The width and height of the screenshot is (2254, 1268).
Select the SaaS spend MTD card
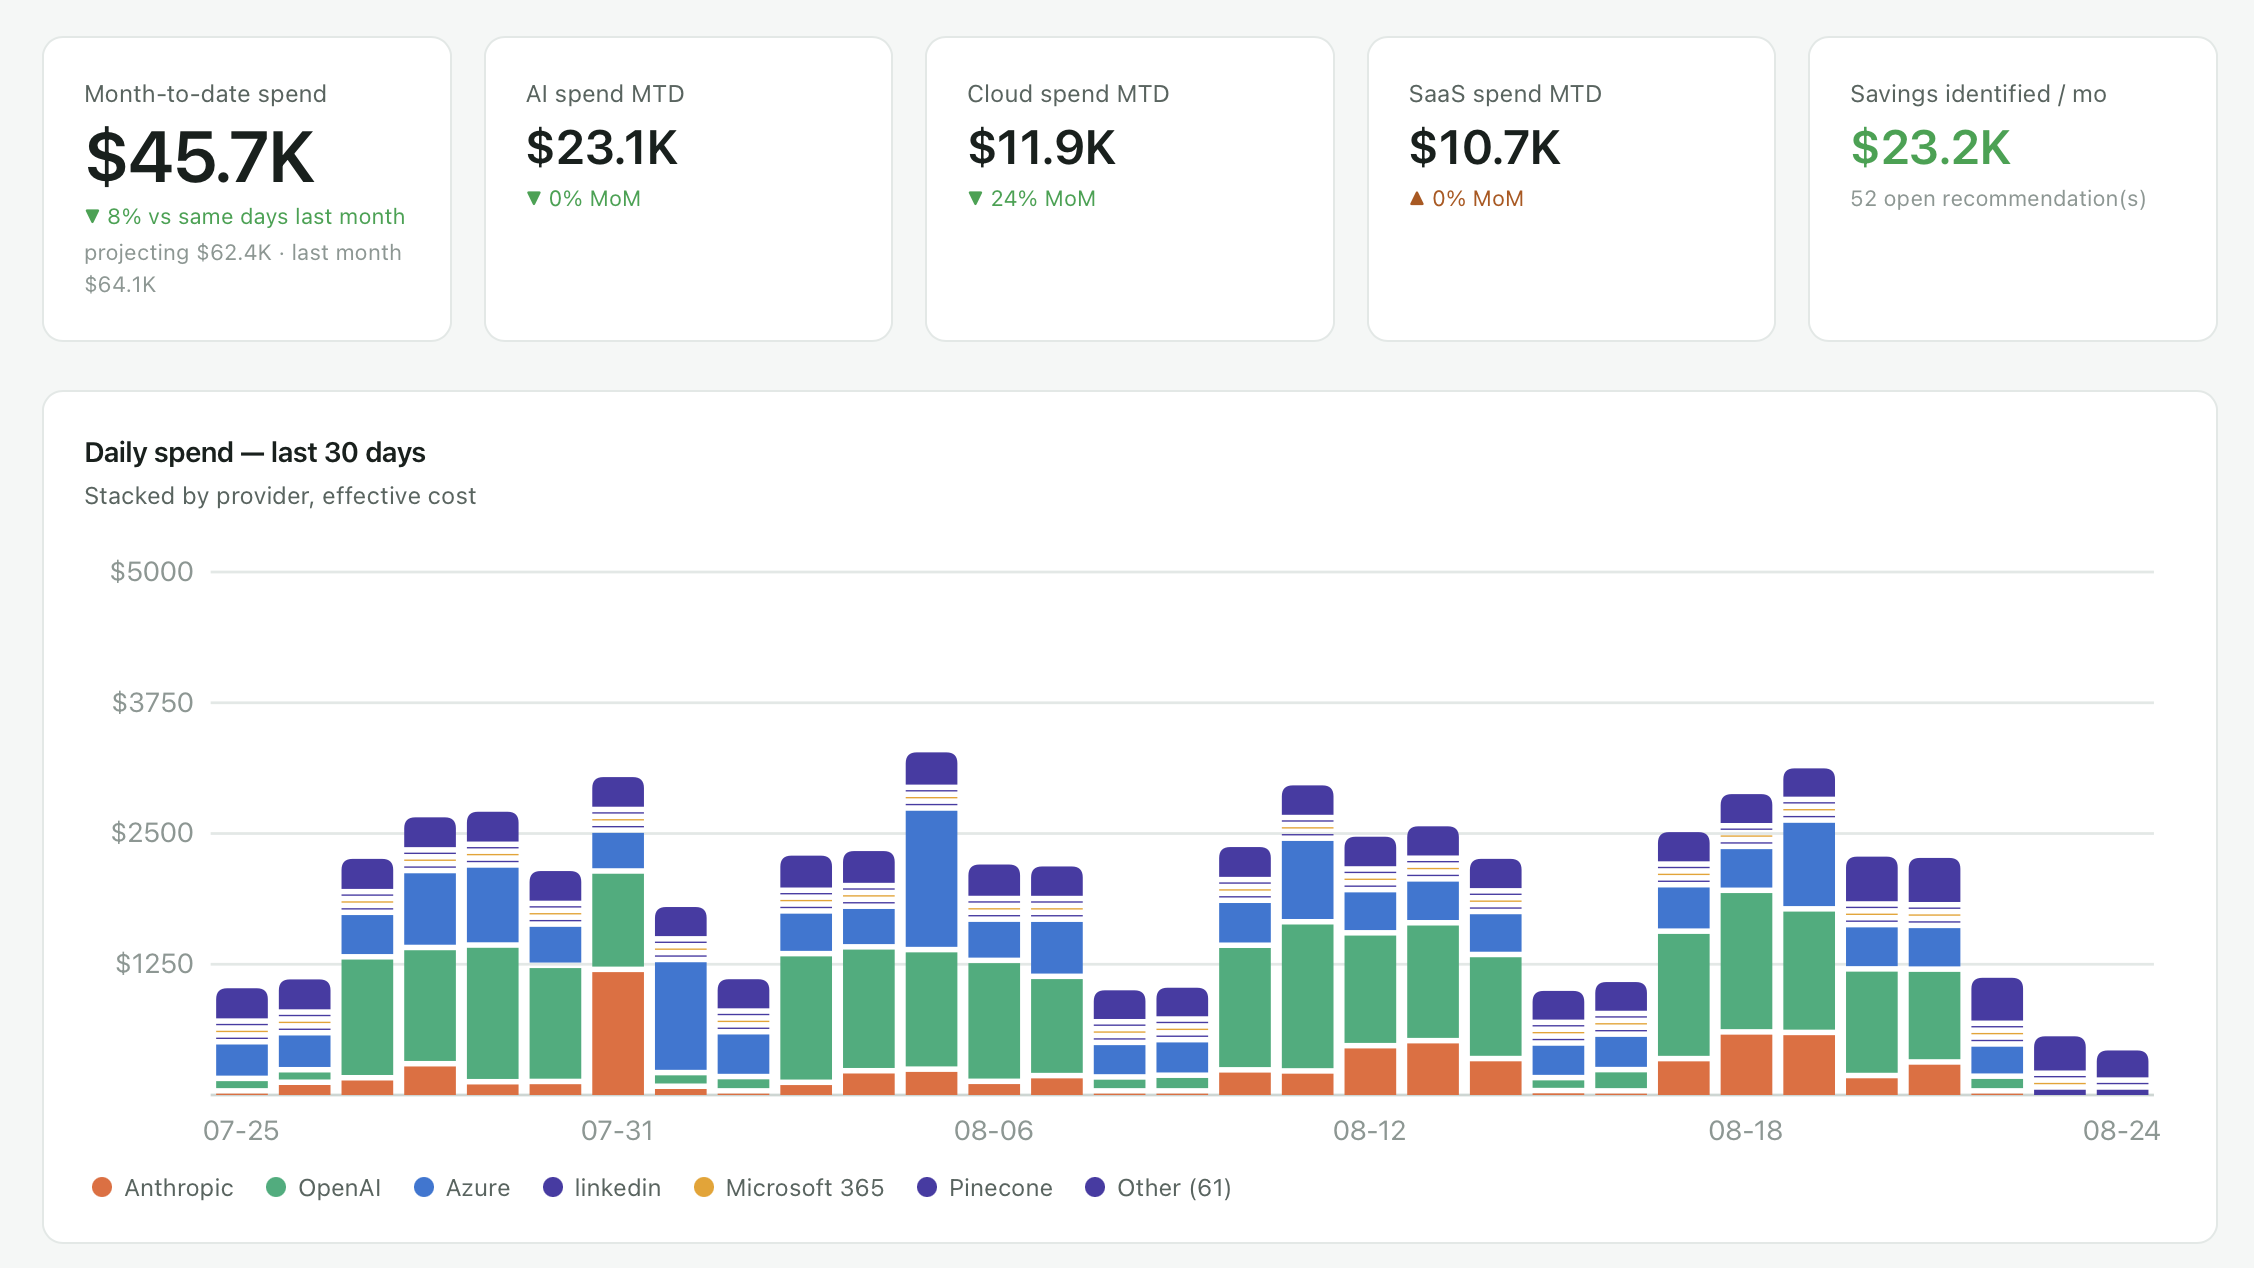1571,189
